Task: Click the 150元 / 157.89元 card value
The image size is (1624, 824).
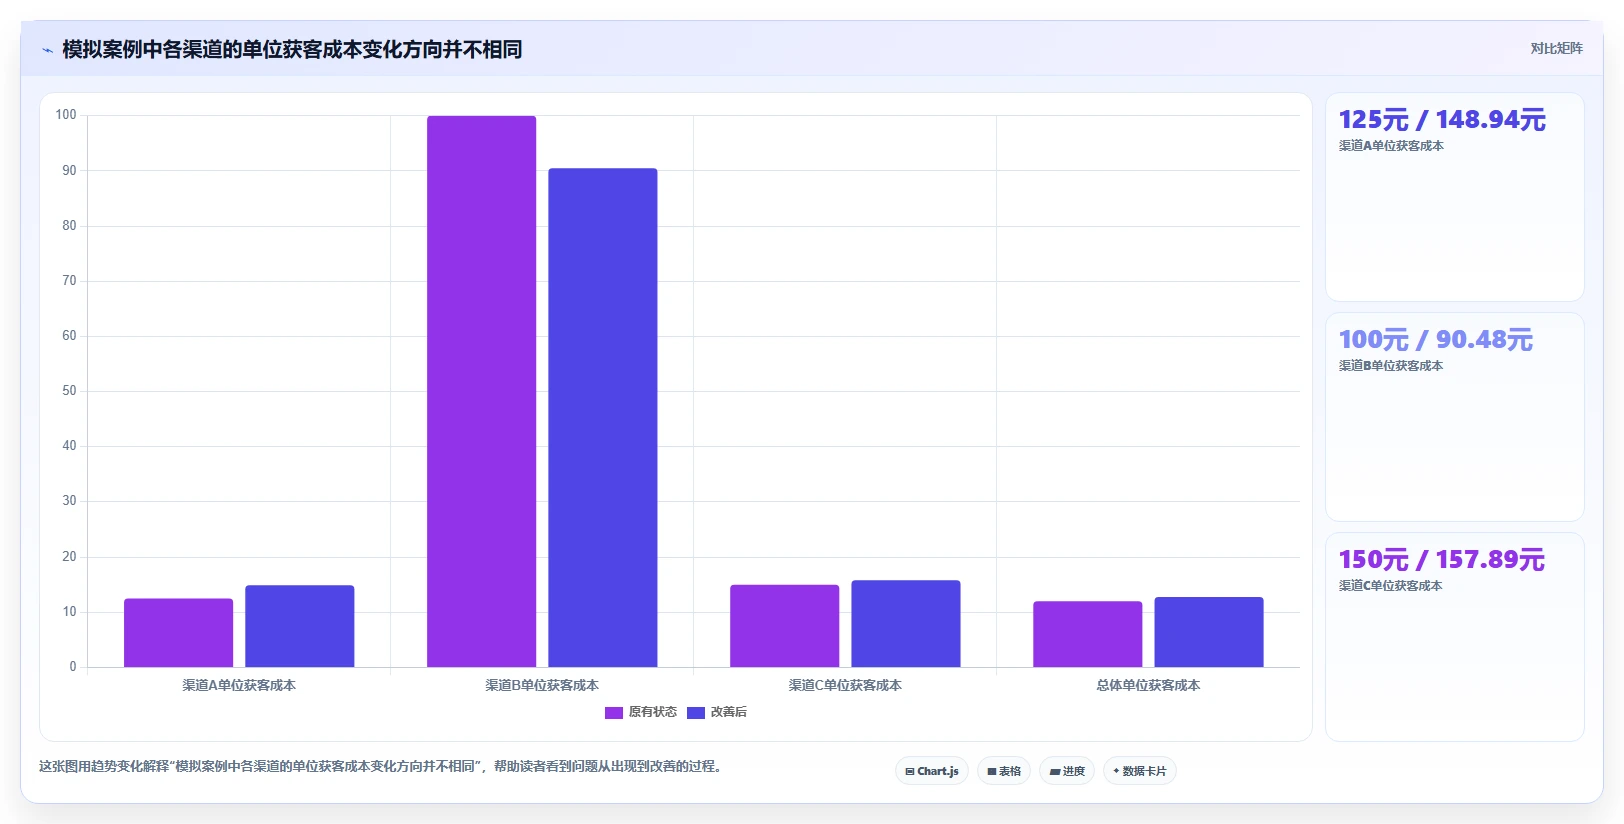Action: click(x=1441, y=560)
